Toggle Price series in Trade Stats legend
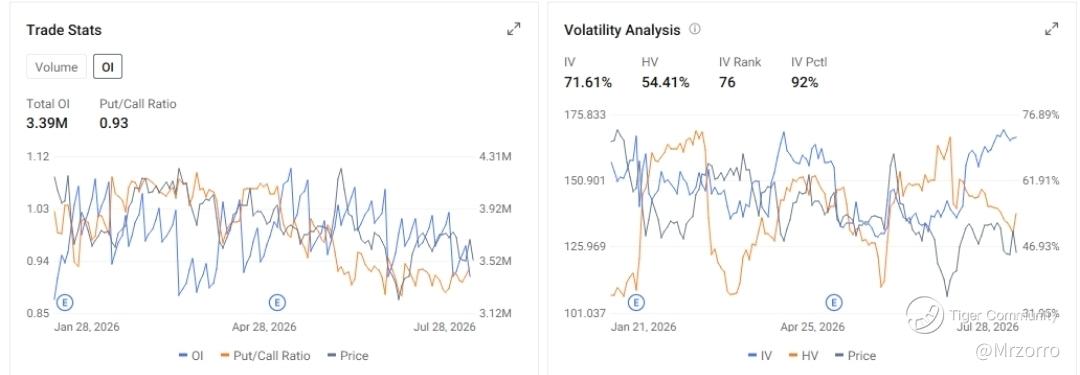The width and height of the screenshot is (1080, 375). 347,356
